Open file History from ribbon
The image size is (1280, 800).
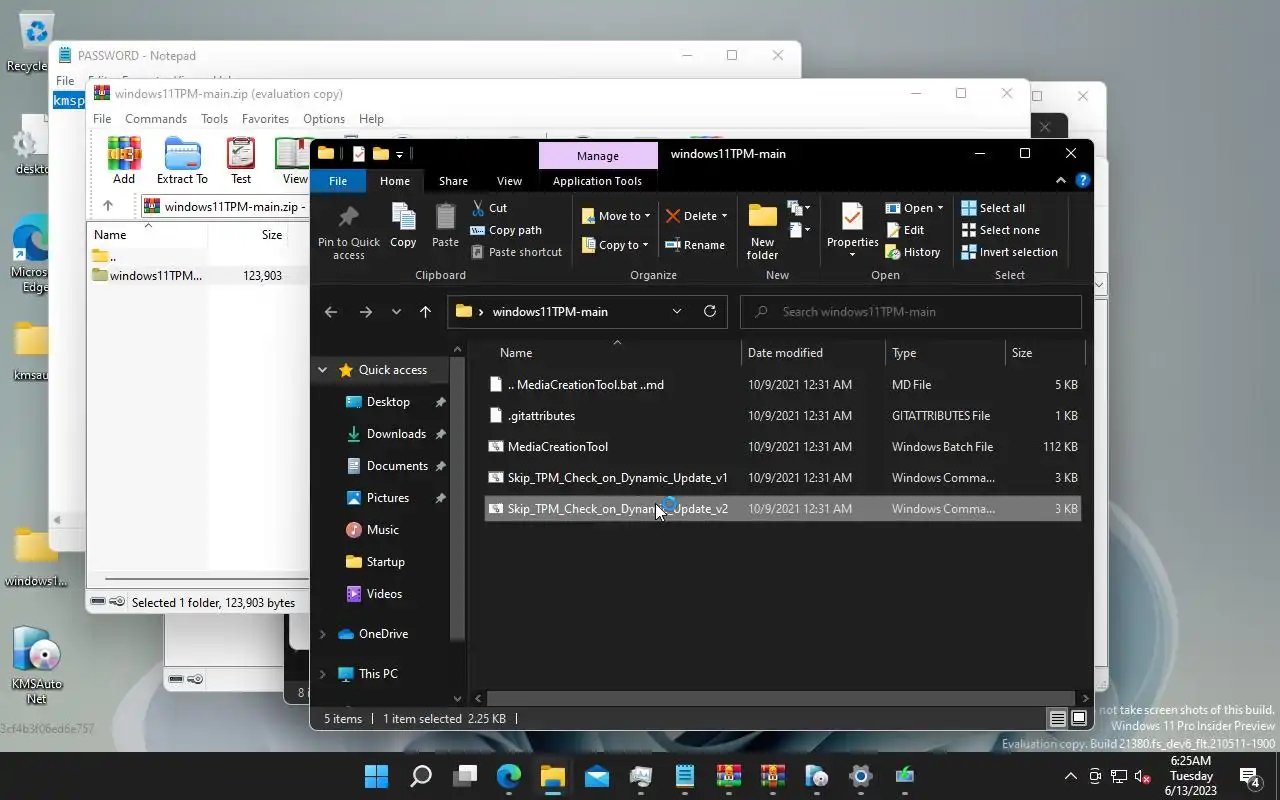click(913, 252)
